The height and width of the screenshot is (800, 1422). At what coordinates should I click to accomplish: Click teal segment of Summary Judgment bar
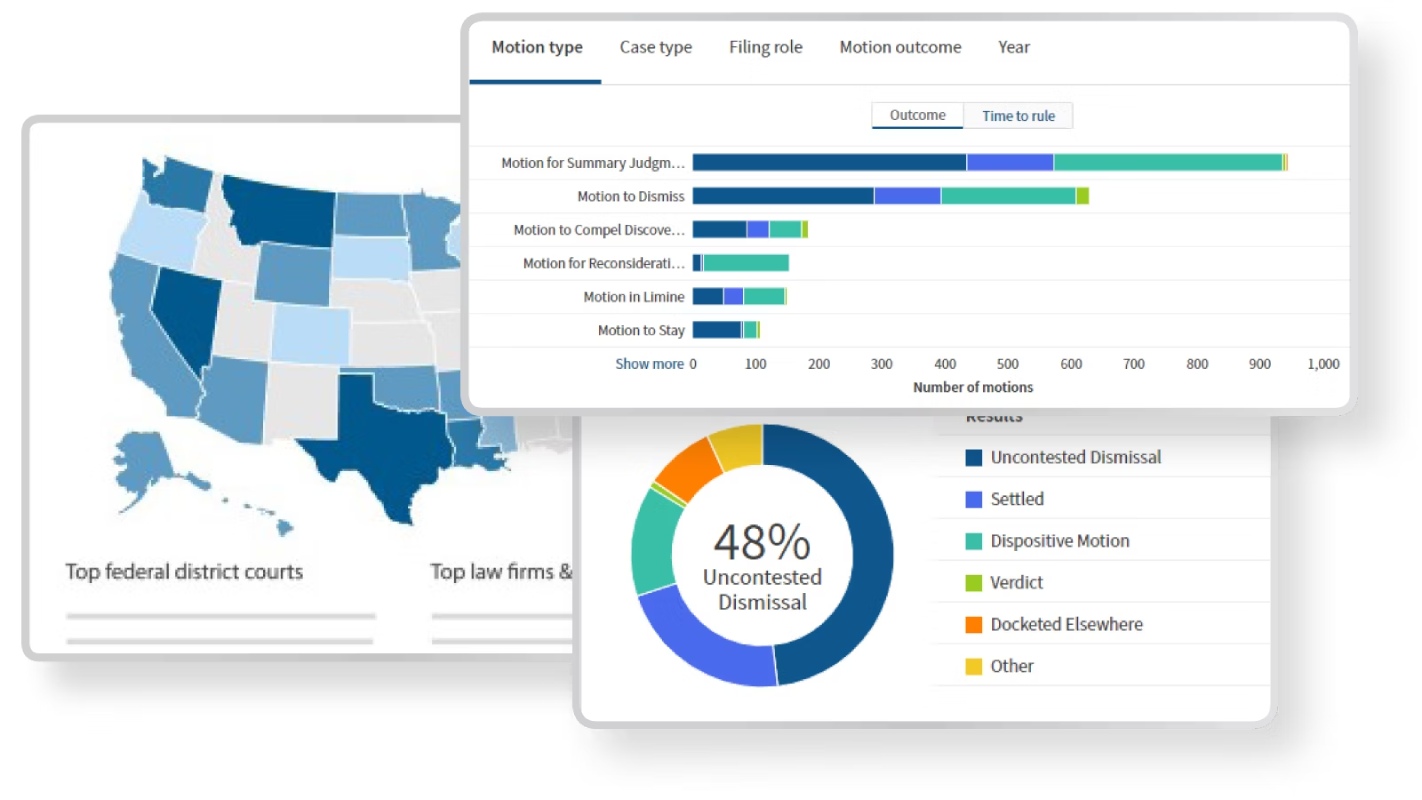1168,162
